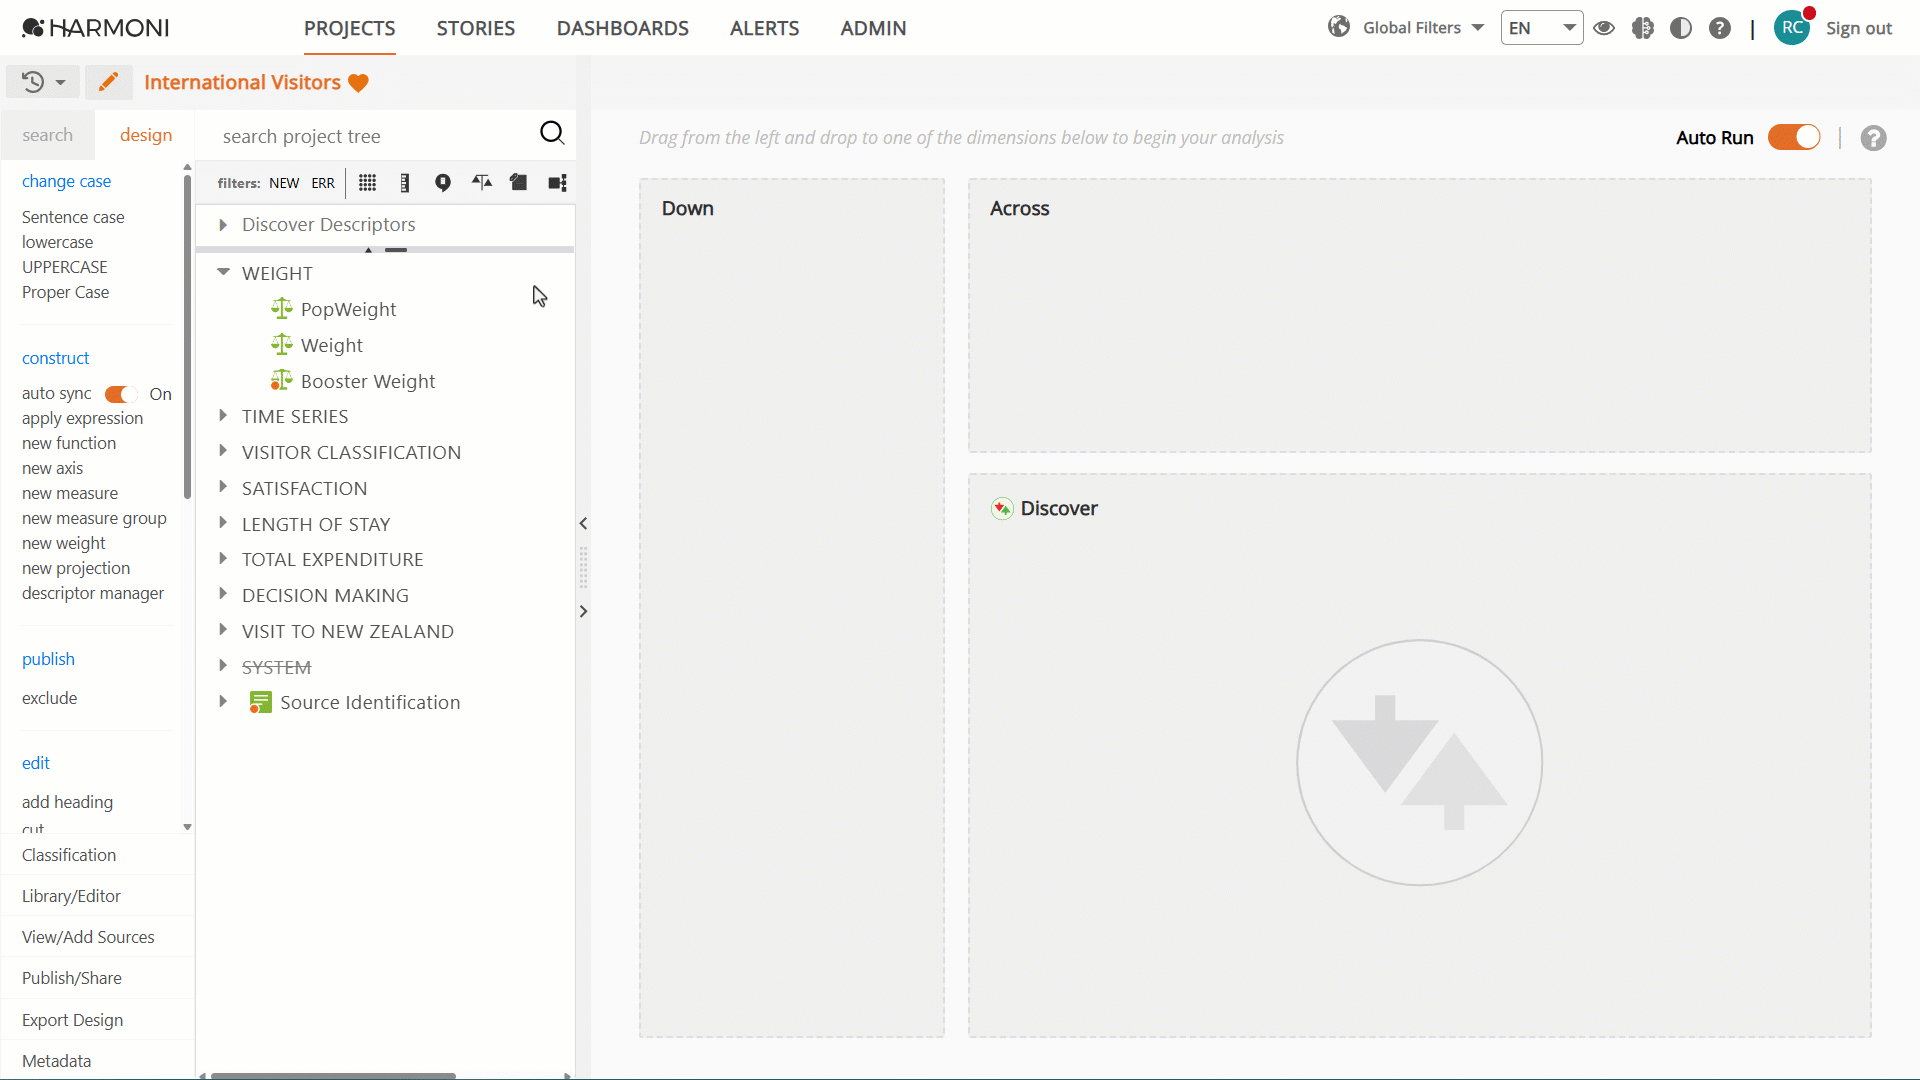Open the history clock icon
Viewport: 1920px width, 1080px height.
(x=33, y=82)
